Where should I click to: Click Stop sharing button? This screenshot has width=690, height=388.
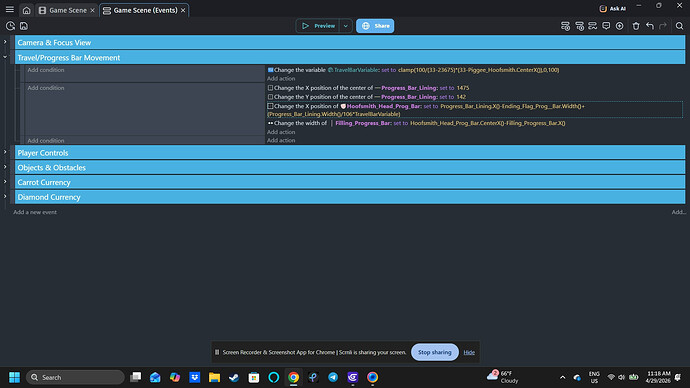coord(435,352)
